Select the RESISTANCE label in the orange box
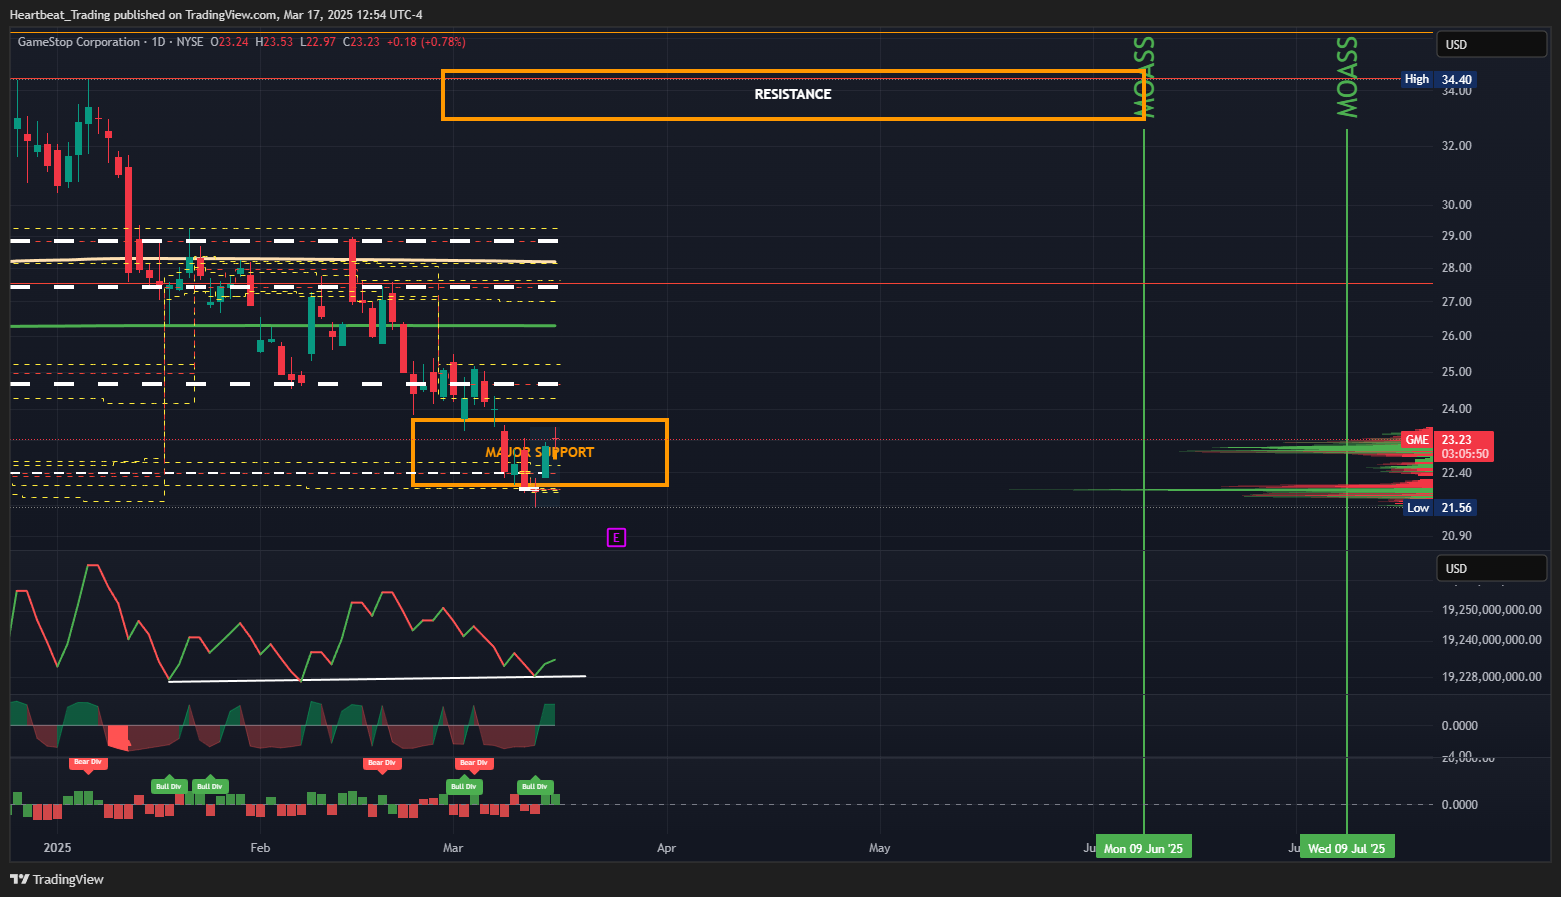The image size is (1561, 897). [x=793, y=94]
